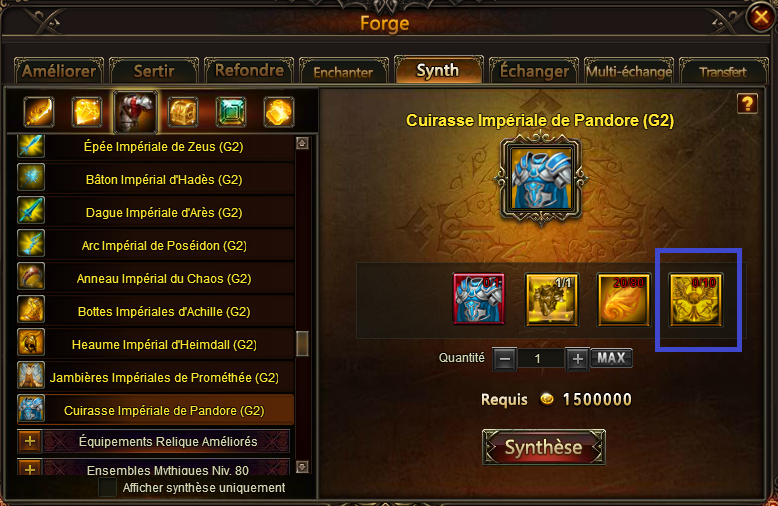Open the question mark help icon
The image size is (778, 506).
coord(747,104)
